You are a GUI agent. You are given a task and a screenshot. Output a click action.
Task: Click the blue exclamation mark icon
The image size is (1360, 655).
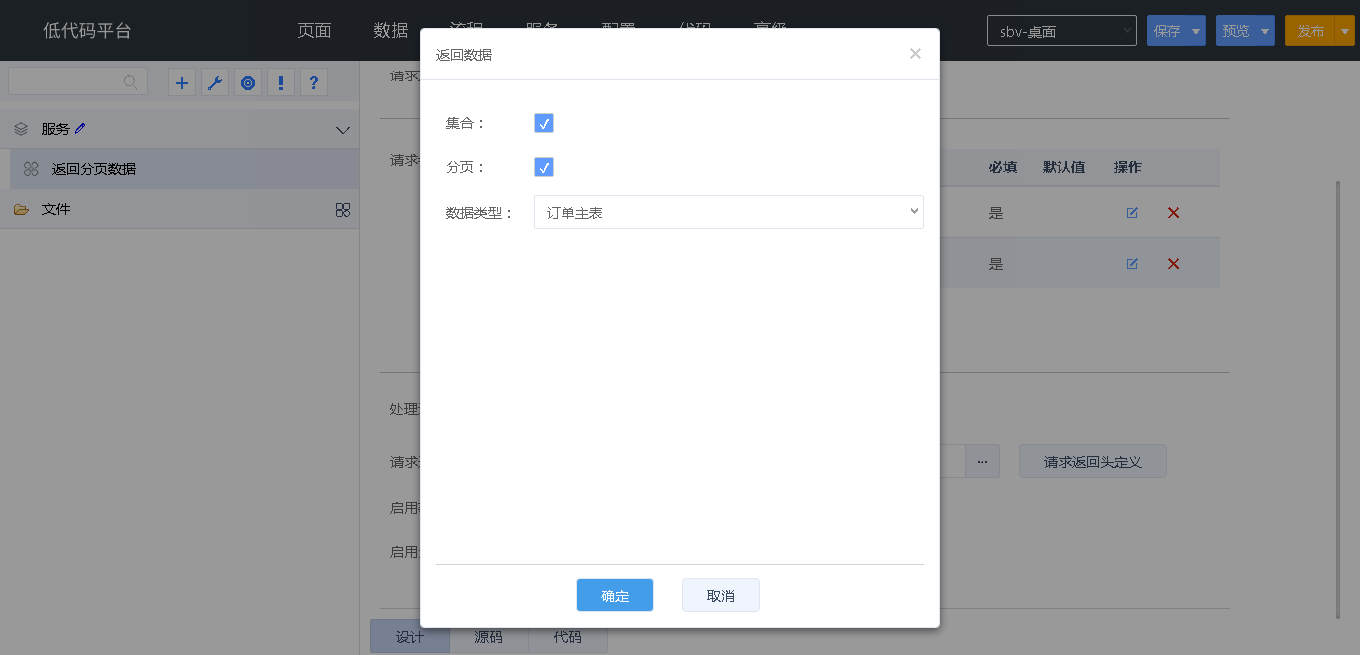click(281, 83)
